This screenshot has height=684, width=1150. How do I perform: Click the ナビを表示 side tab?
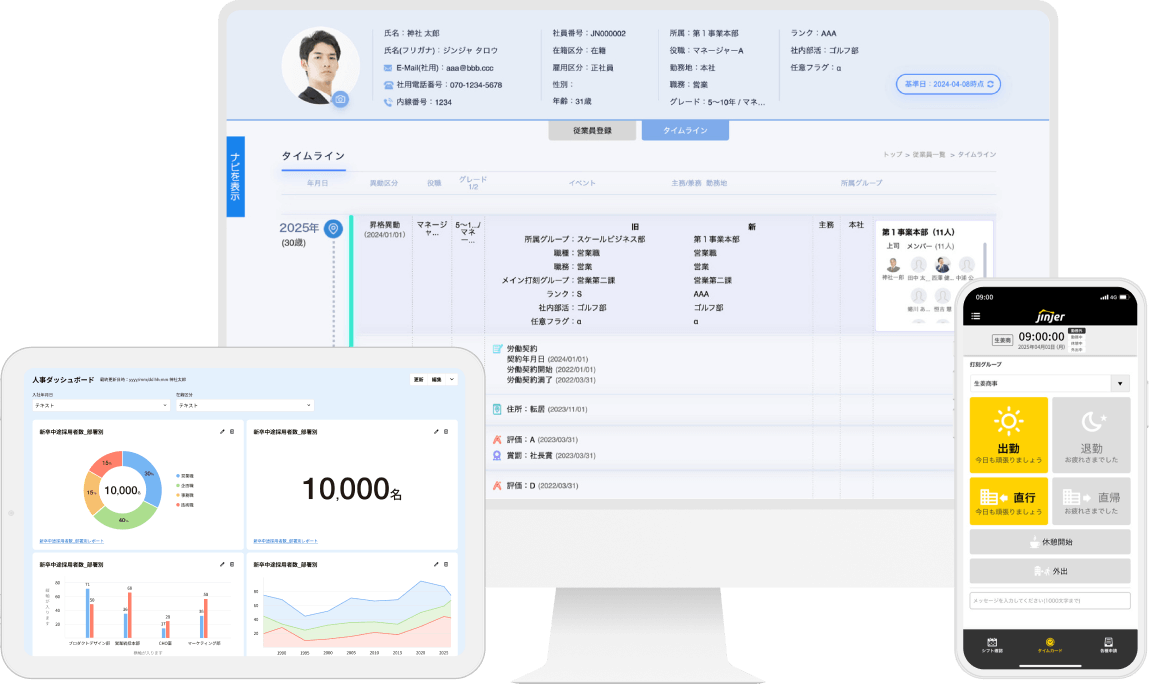point(236,177)
